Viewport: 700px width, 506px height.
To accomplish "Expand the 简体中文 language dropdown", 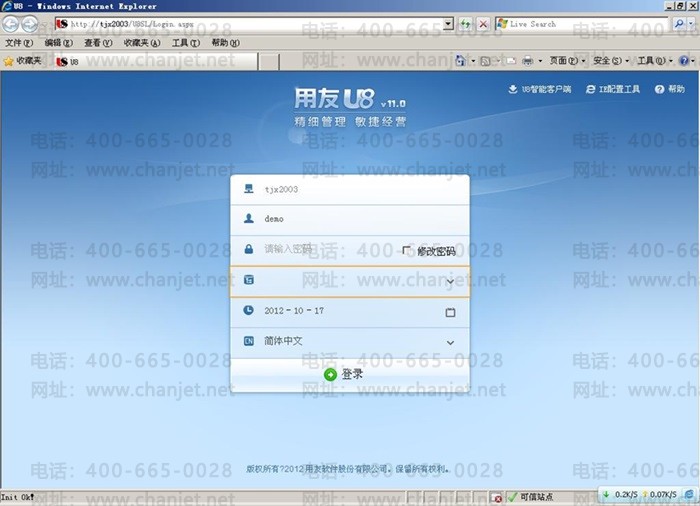I will click(450, 343).
